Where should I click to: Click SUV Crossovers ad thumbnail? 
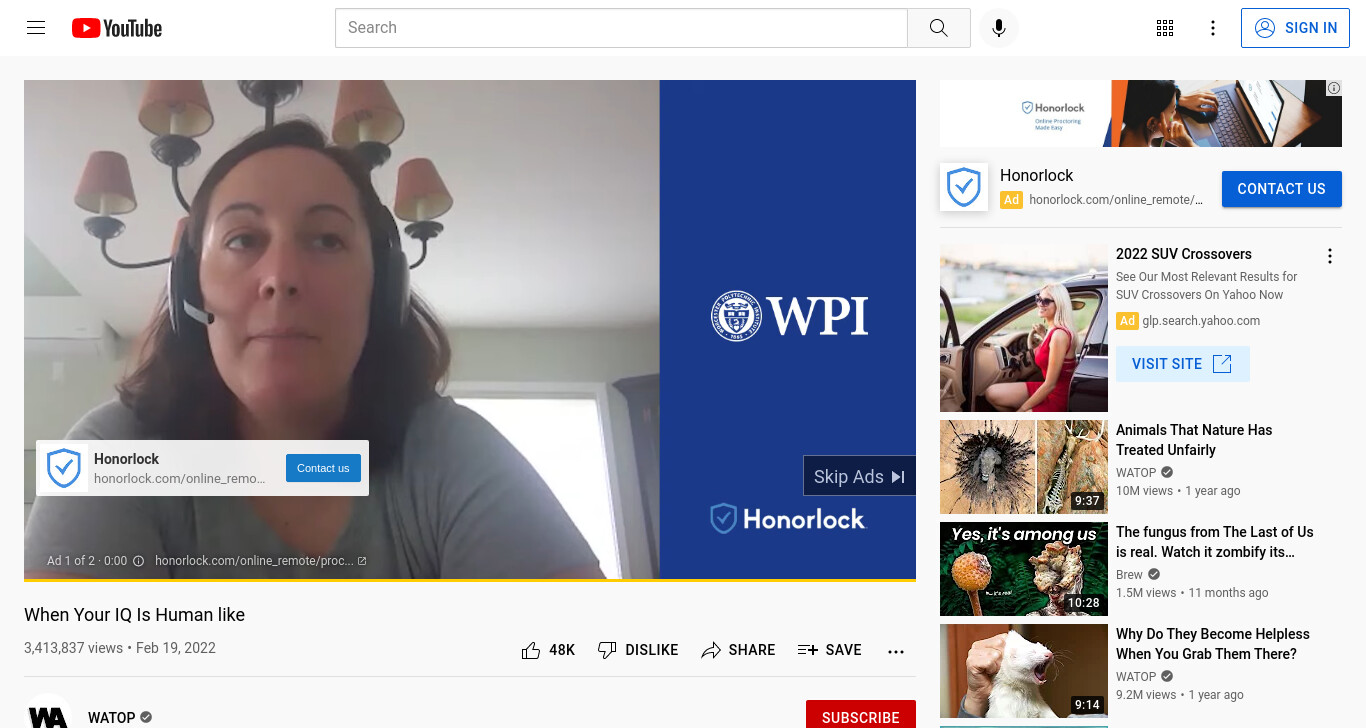pos(1024,328)
